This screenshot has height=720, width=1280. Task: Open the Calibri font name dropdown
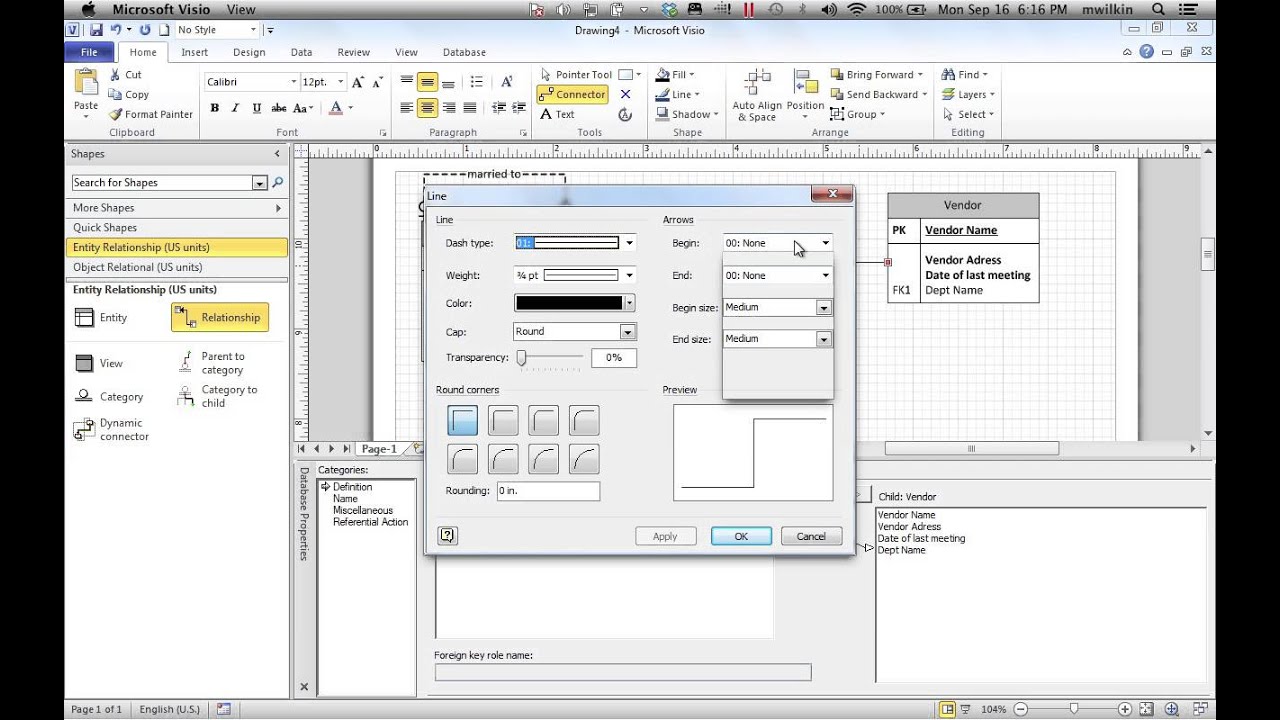(293, 82)
